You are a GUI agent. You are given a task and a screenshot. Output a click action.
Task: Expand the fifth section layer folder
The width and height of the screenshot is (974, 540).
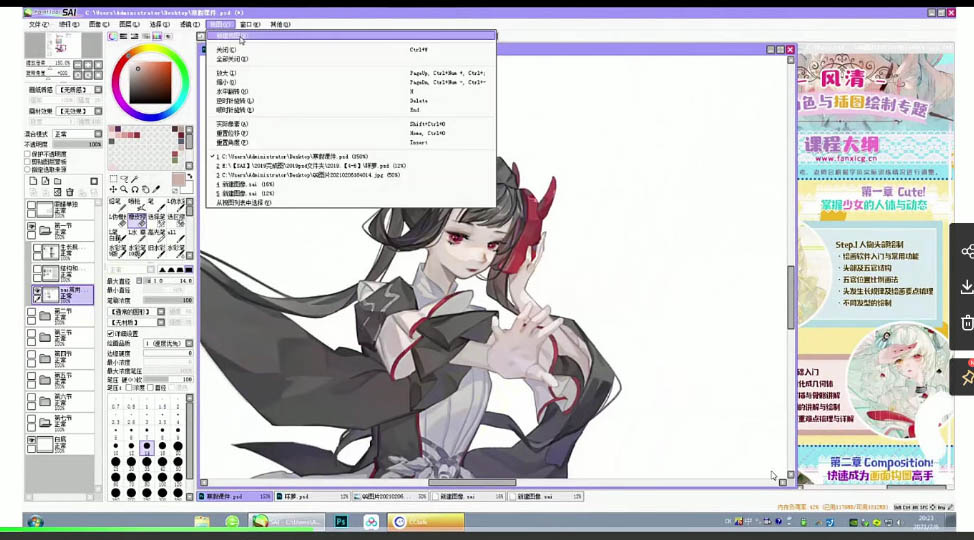(x=45, y=380)
